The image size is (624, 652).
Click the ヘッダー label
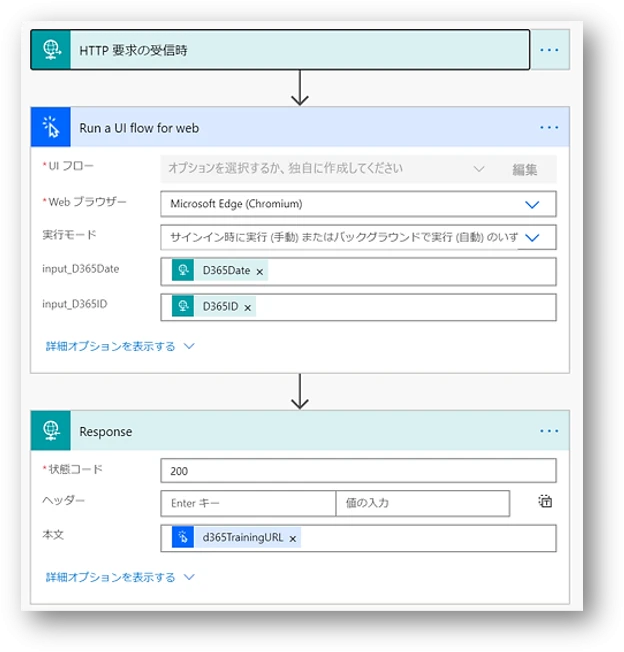coord(63,500)
